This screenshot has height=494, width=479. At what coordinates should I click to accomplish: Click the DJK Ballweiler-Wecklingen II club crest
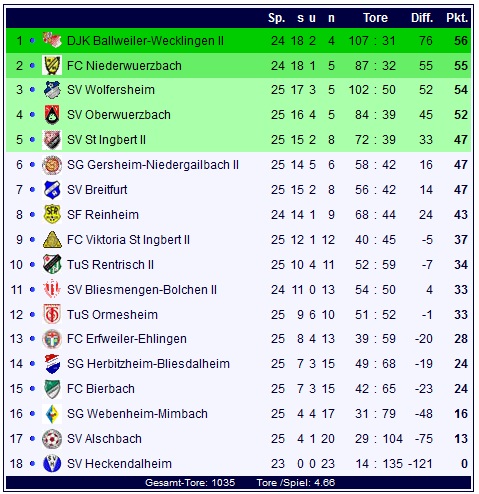pos(52,40)
